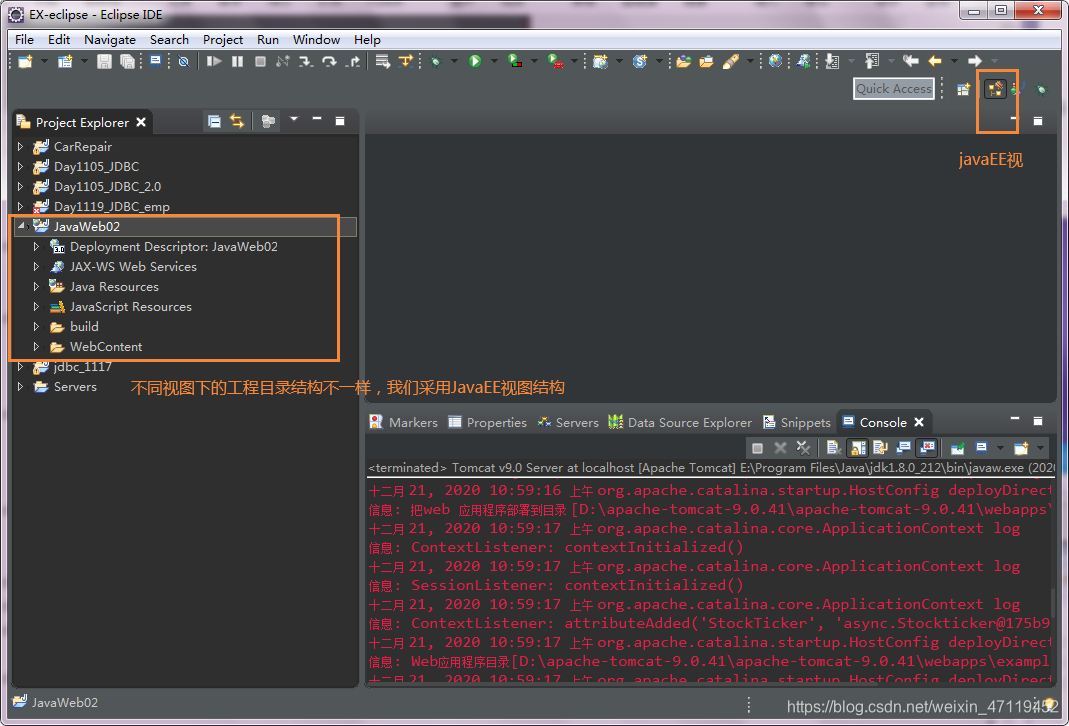
Task: Click Pin Console icon
Action: coord(957,448)
